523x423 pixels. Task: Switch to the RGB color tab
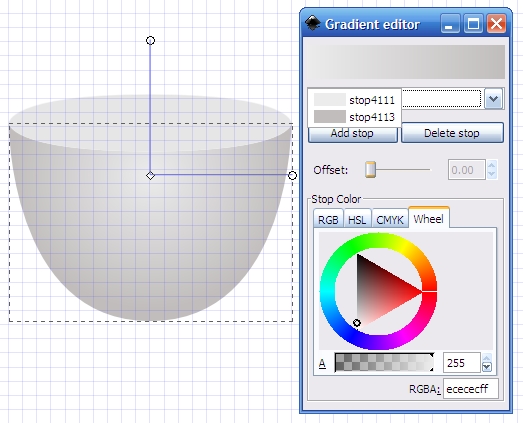point(328,220)
